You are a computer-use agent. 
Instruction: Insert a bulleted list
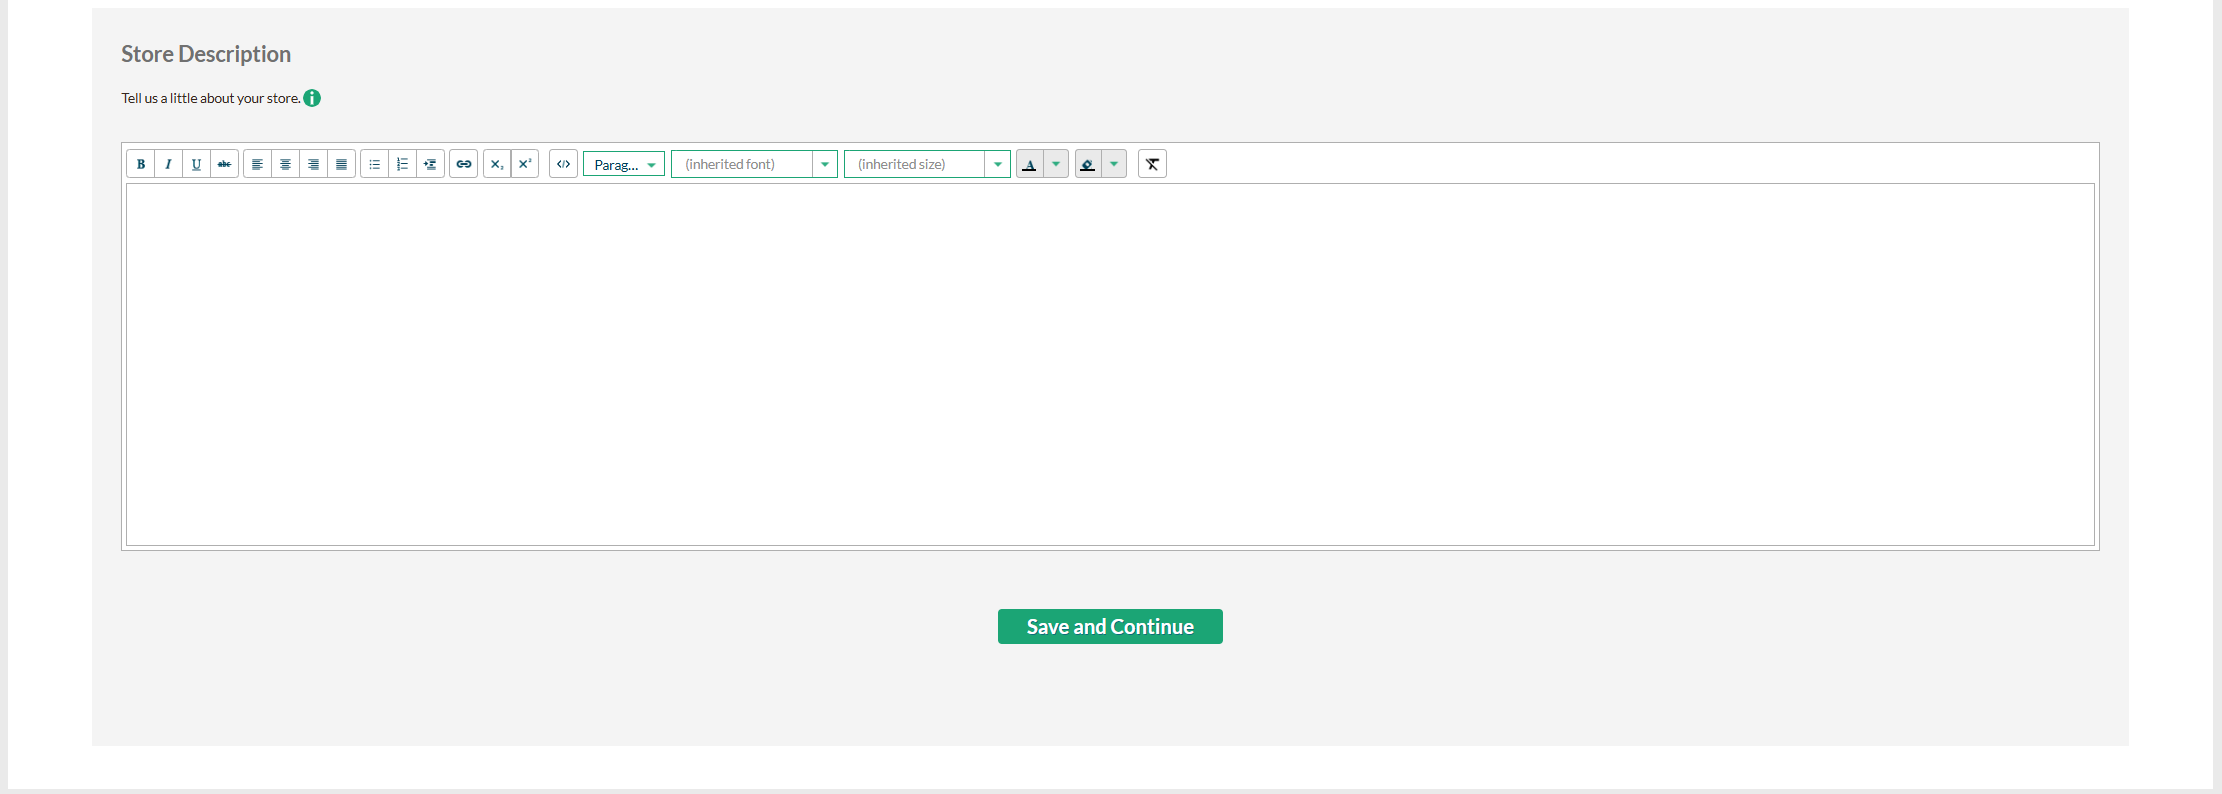[x=374, y=164]
